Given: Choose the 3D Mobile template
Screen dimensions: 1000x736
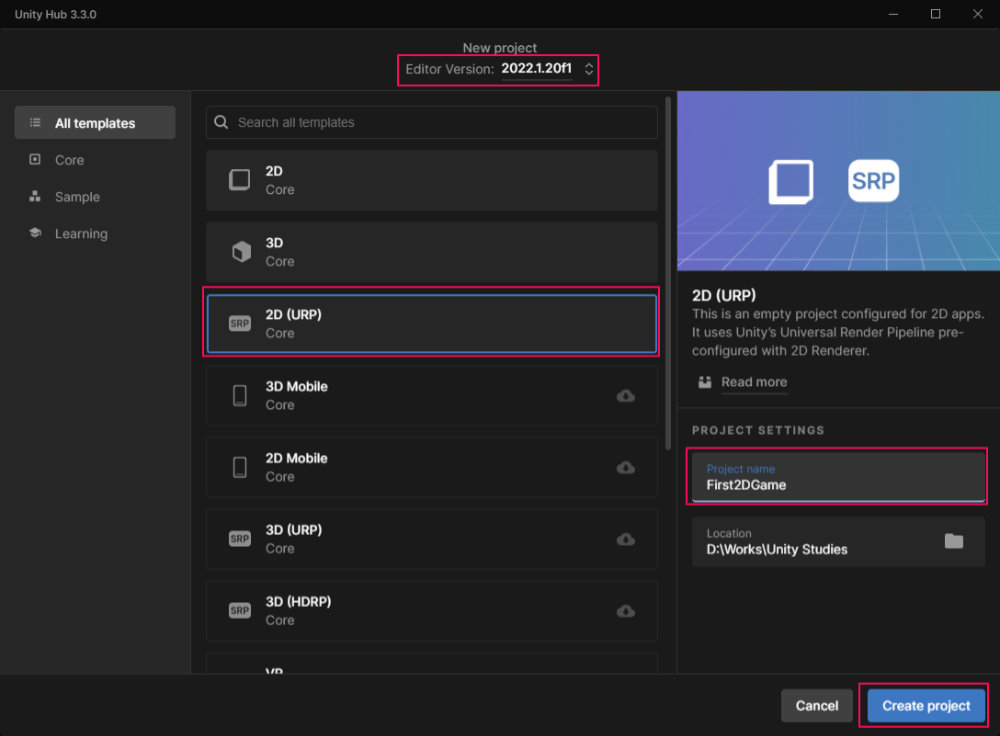Looking at the screenshot, I should coord(432,396).
